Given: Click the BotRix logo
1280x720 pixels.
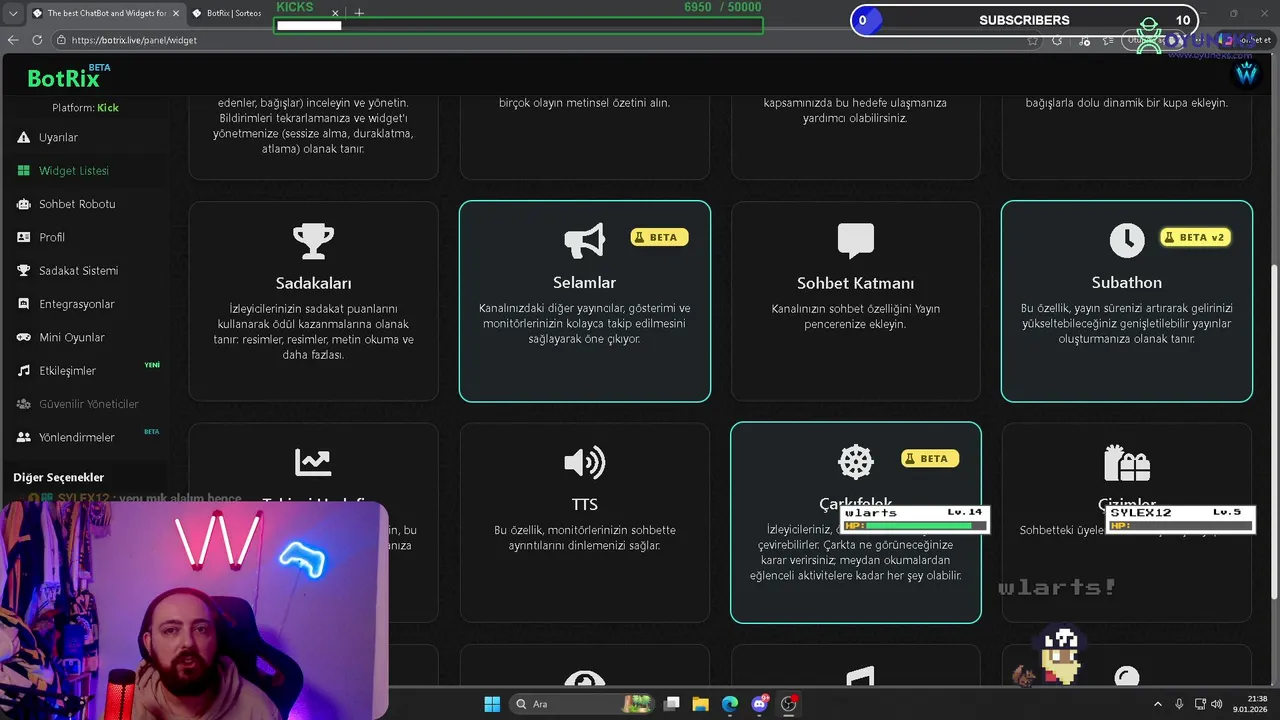Looking at the screenshot, I should [x=63, y=79].
